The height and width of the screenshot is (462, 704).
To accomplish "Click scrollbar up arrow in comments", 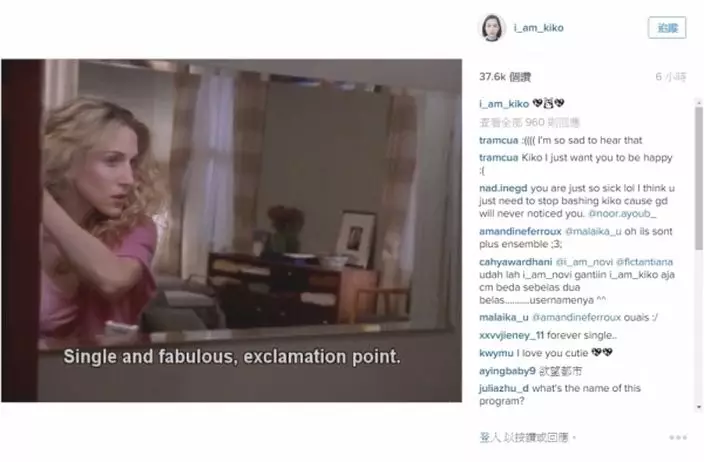I will (699, 103).
